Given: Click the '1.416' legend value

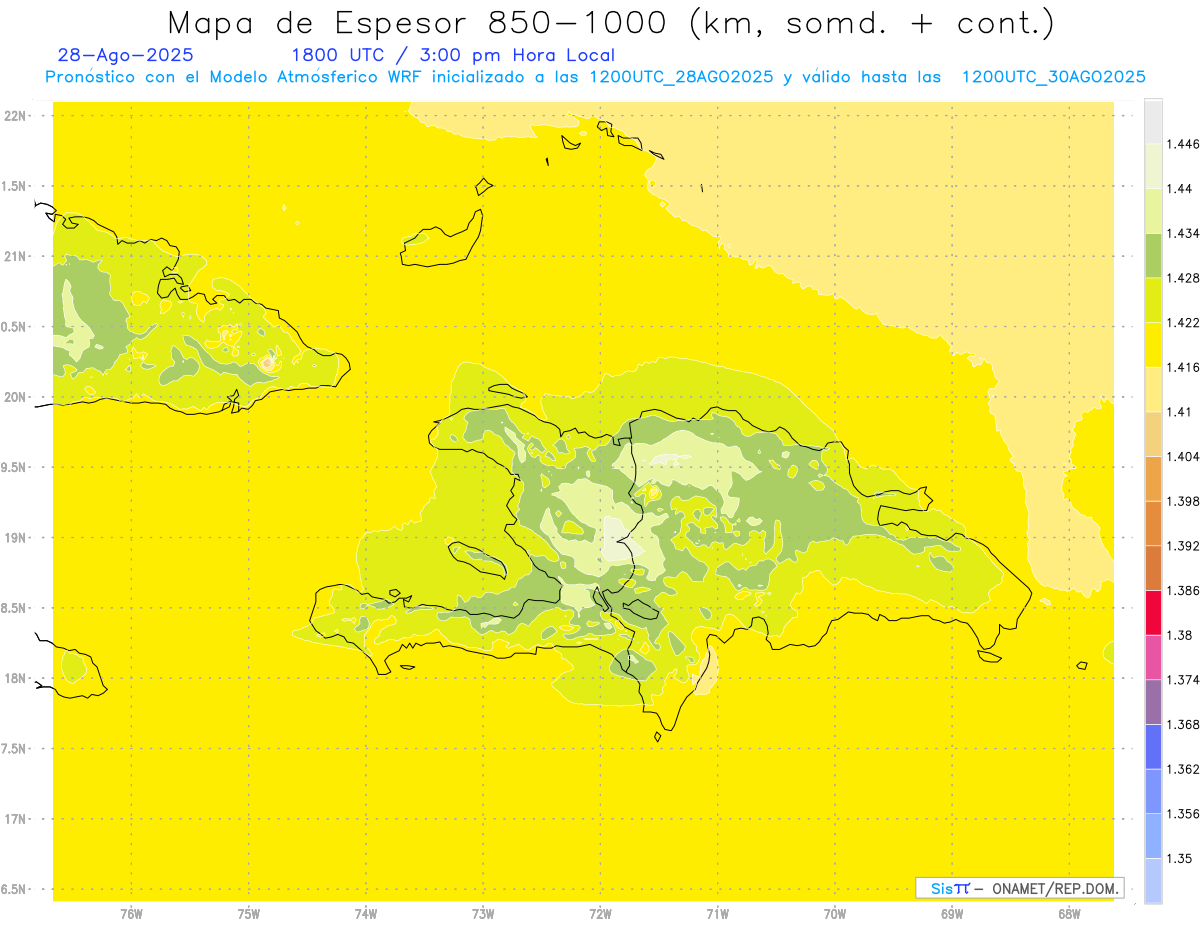Looking at the screenshot, I should tap(1183, 367).
